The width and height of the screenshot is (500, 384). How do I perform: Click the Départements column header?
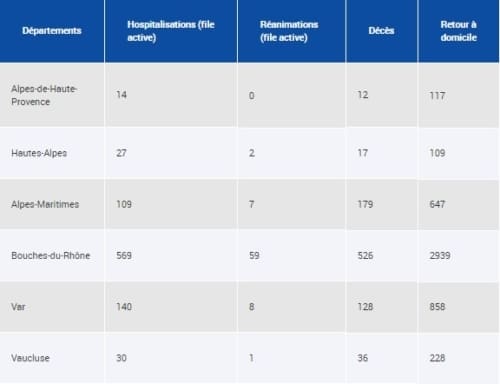[52, 31]
